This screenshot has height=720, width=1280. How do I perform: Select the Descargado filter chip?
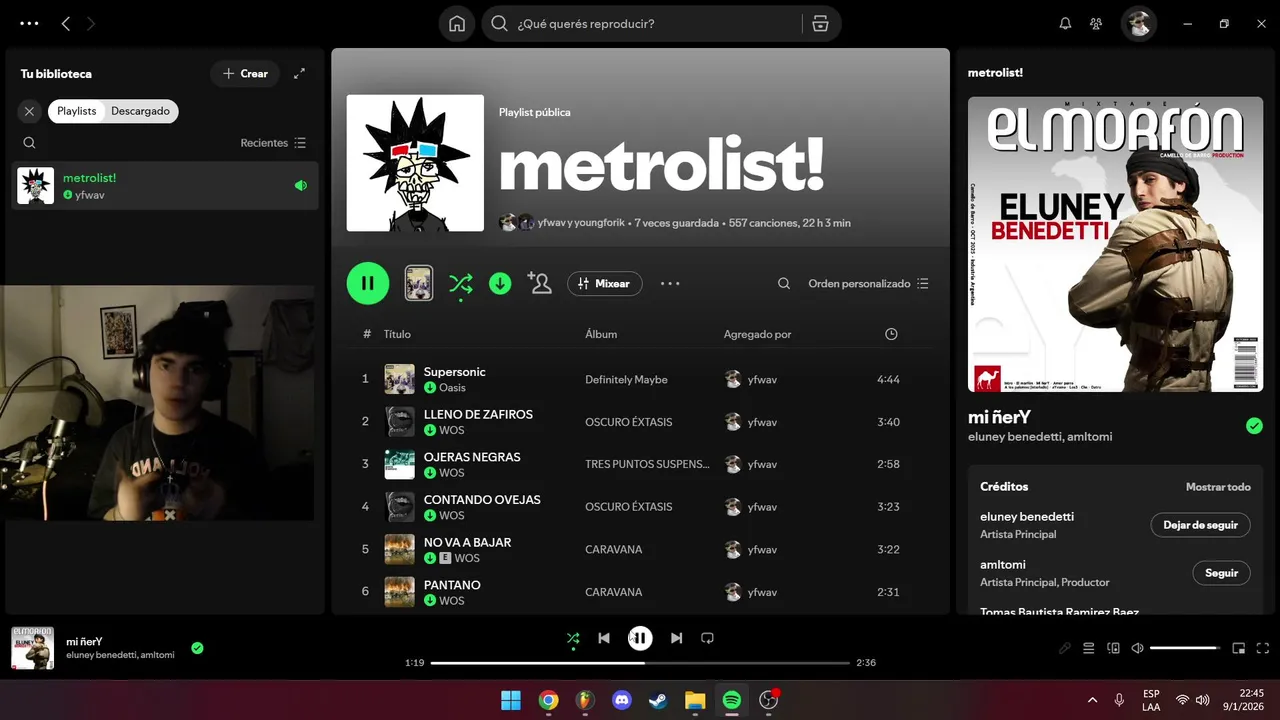[140, 111]
